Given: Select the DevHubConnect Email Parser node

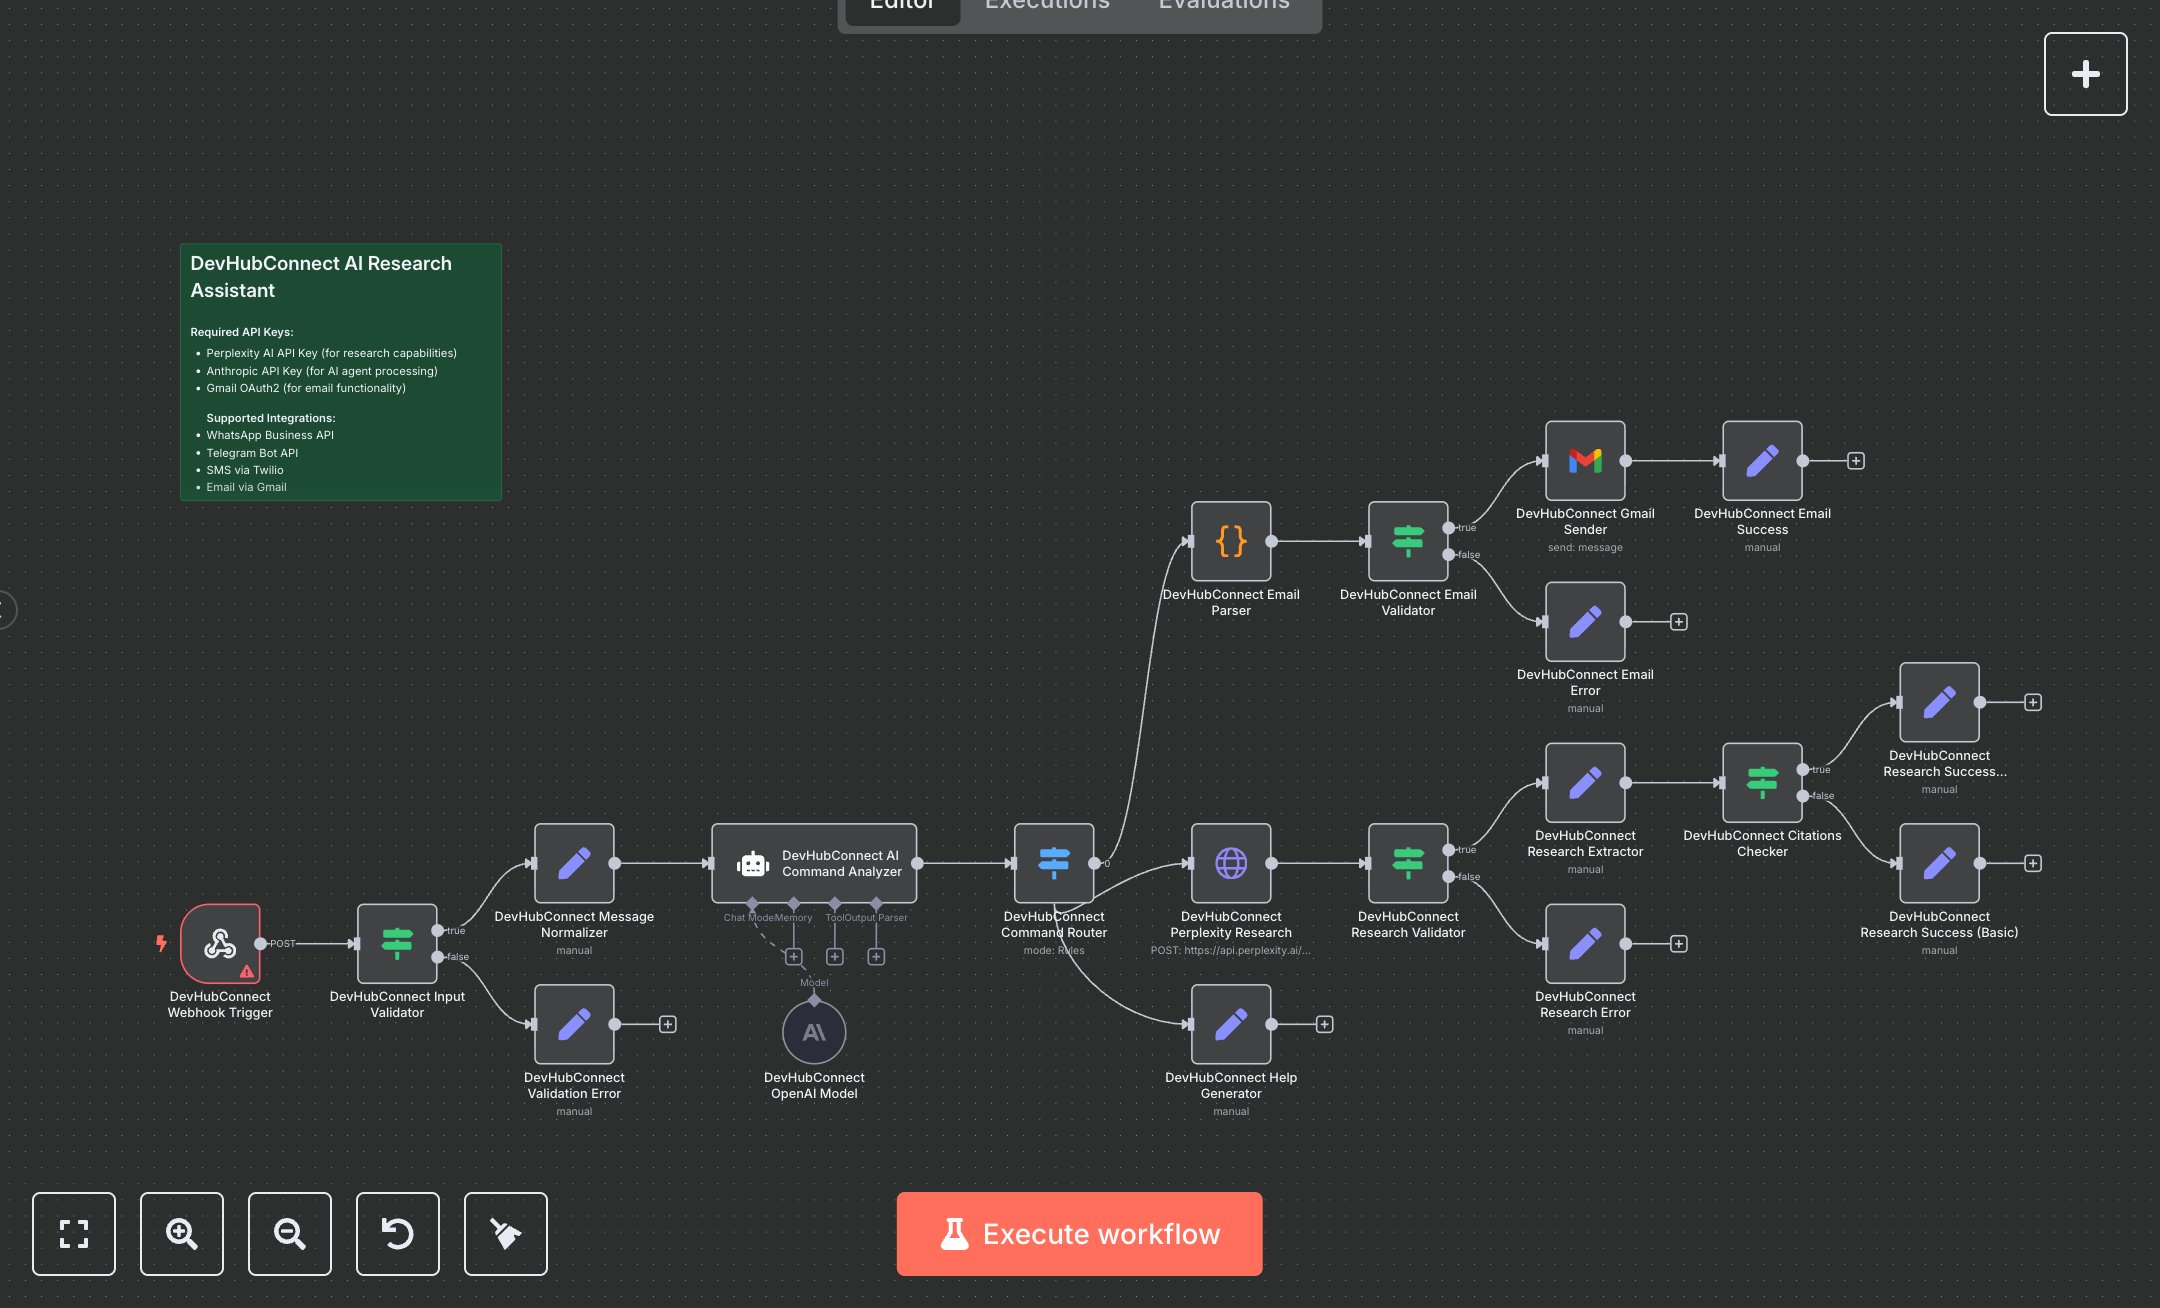Looking at the screenshot, I should [x=1231, y=543].
